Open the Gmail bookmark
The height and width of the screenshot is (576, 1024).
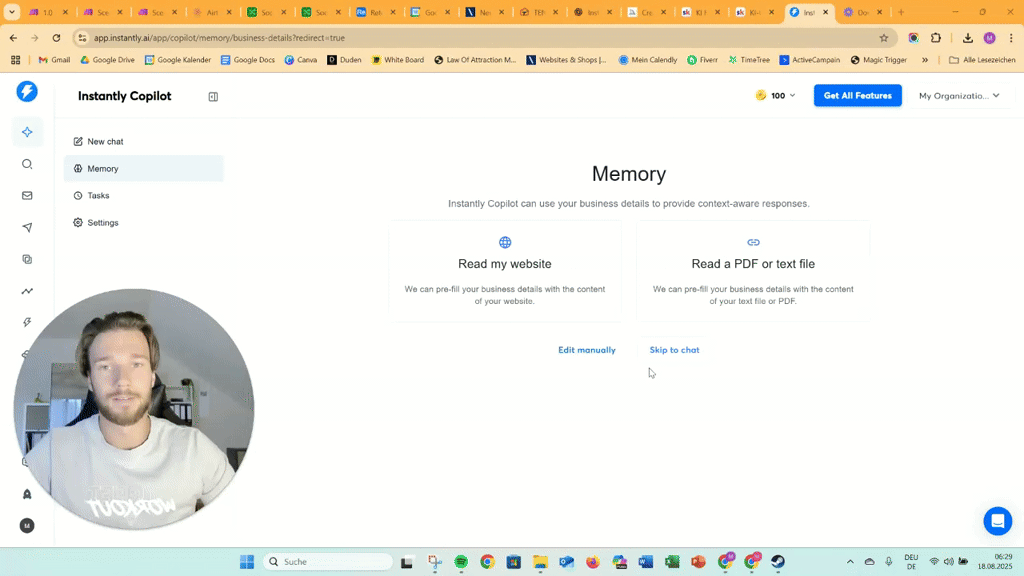54,59
